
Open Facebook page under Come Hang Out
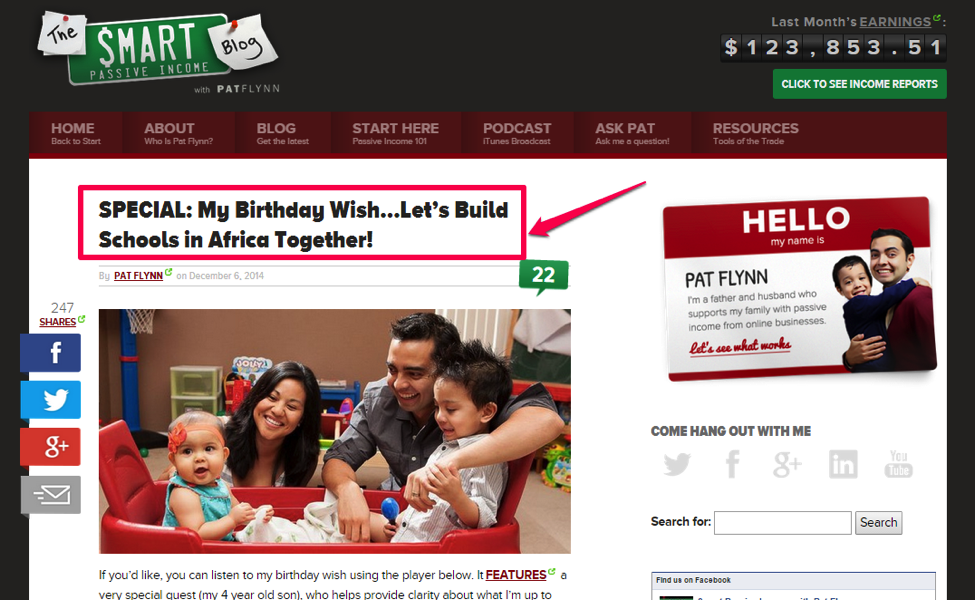point(732,464)
